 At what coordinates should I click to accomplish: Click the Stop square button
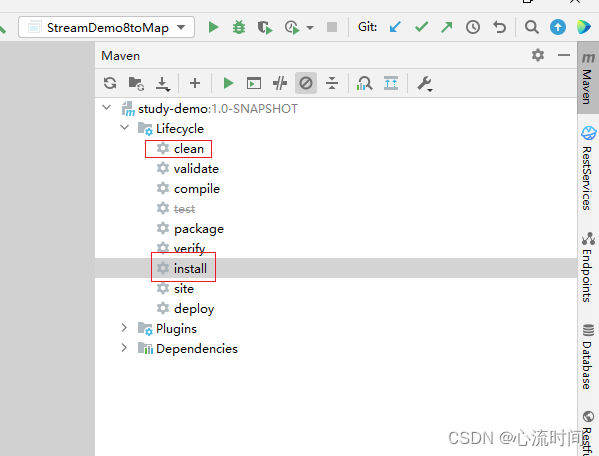332,27
